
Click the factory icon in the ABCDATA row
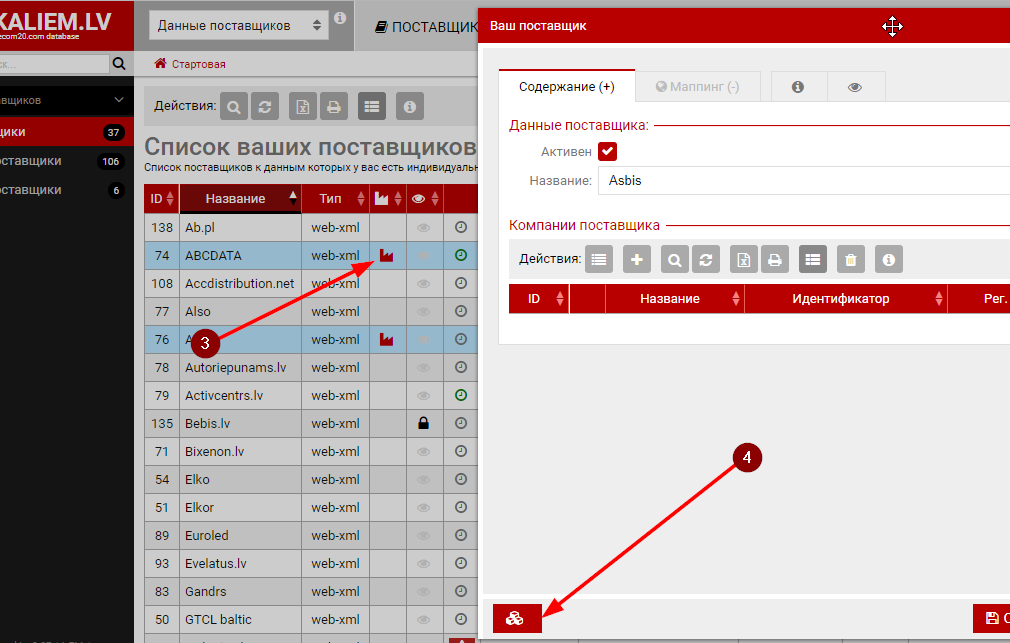point(385,256)
